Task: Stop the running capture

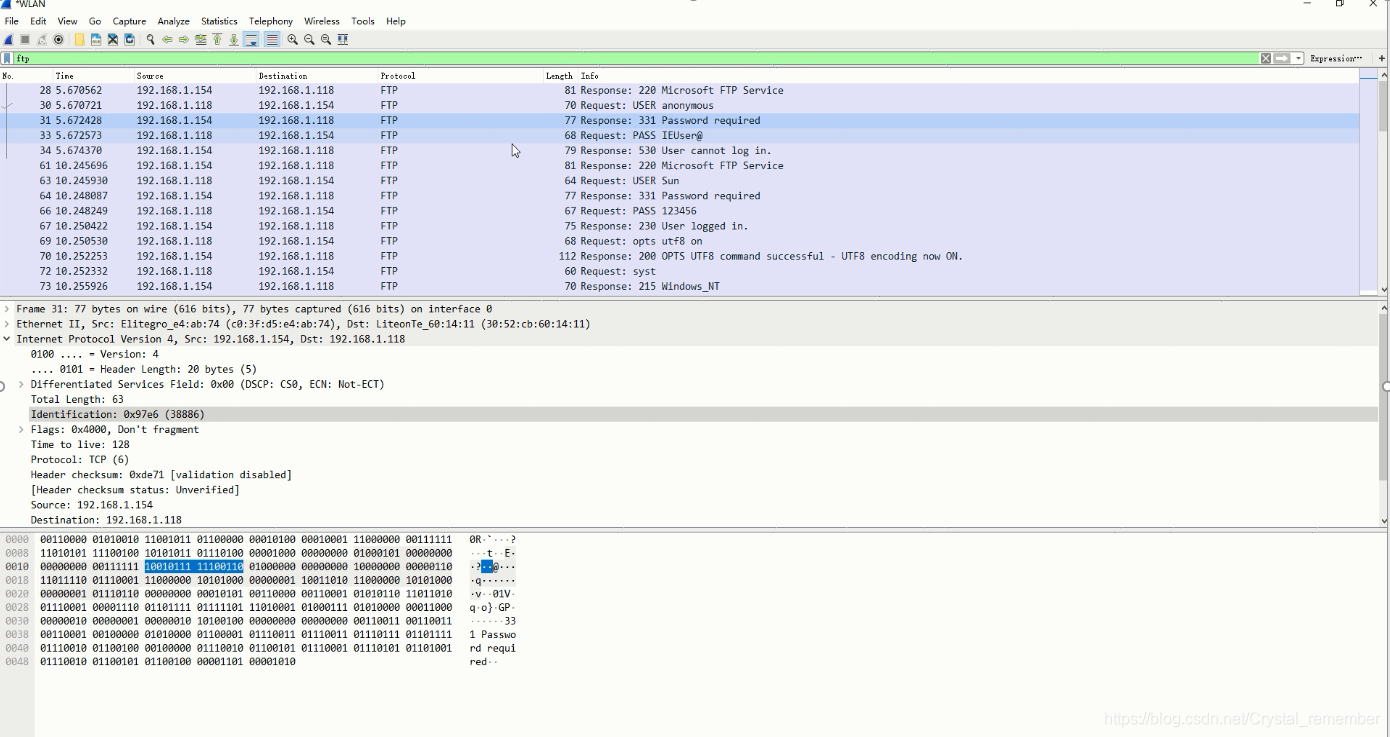Action: 25,40
